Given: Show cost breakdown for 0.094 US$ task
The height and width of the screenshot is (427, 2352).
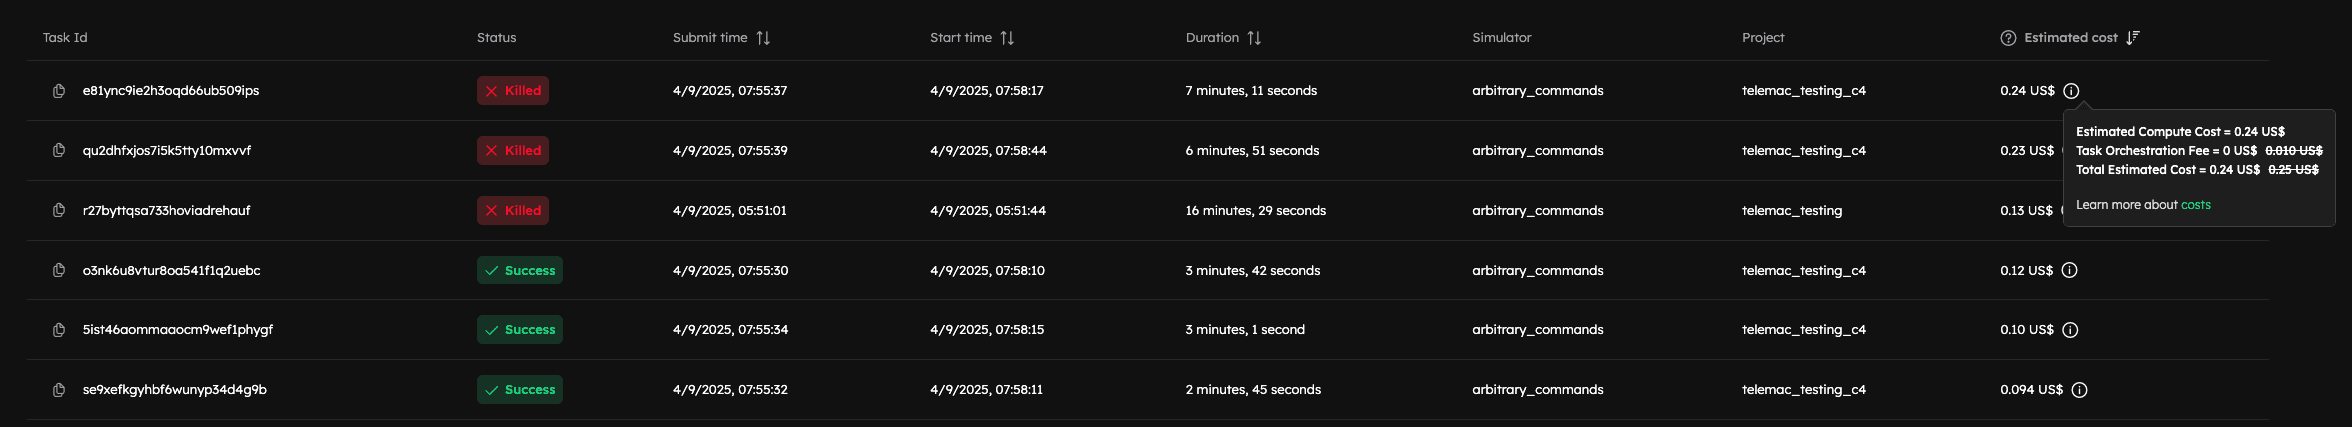Looking at the screenshot, I should (2079, 390).
